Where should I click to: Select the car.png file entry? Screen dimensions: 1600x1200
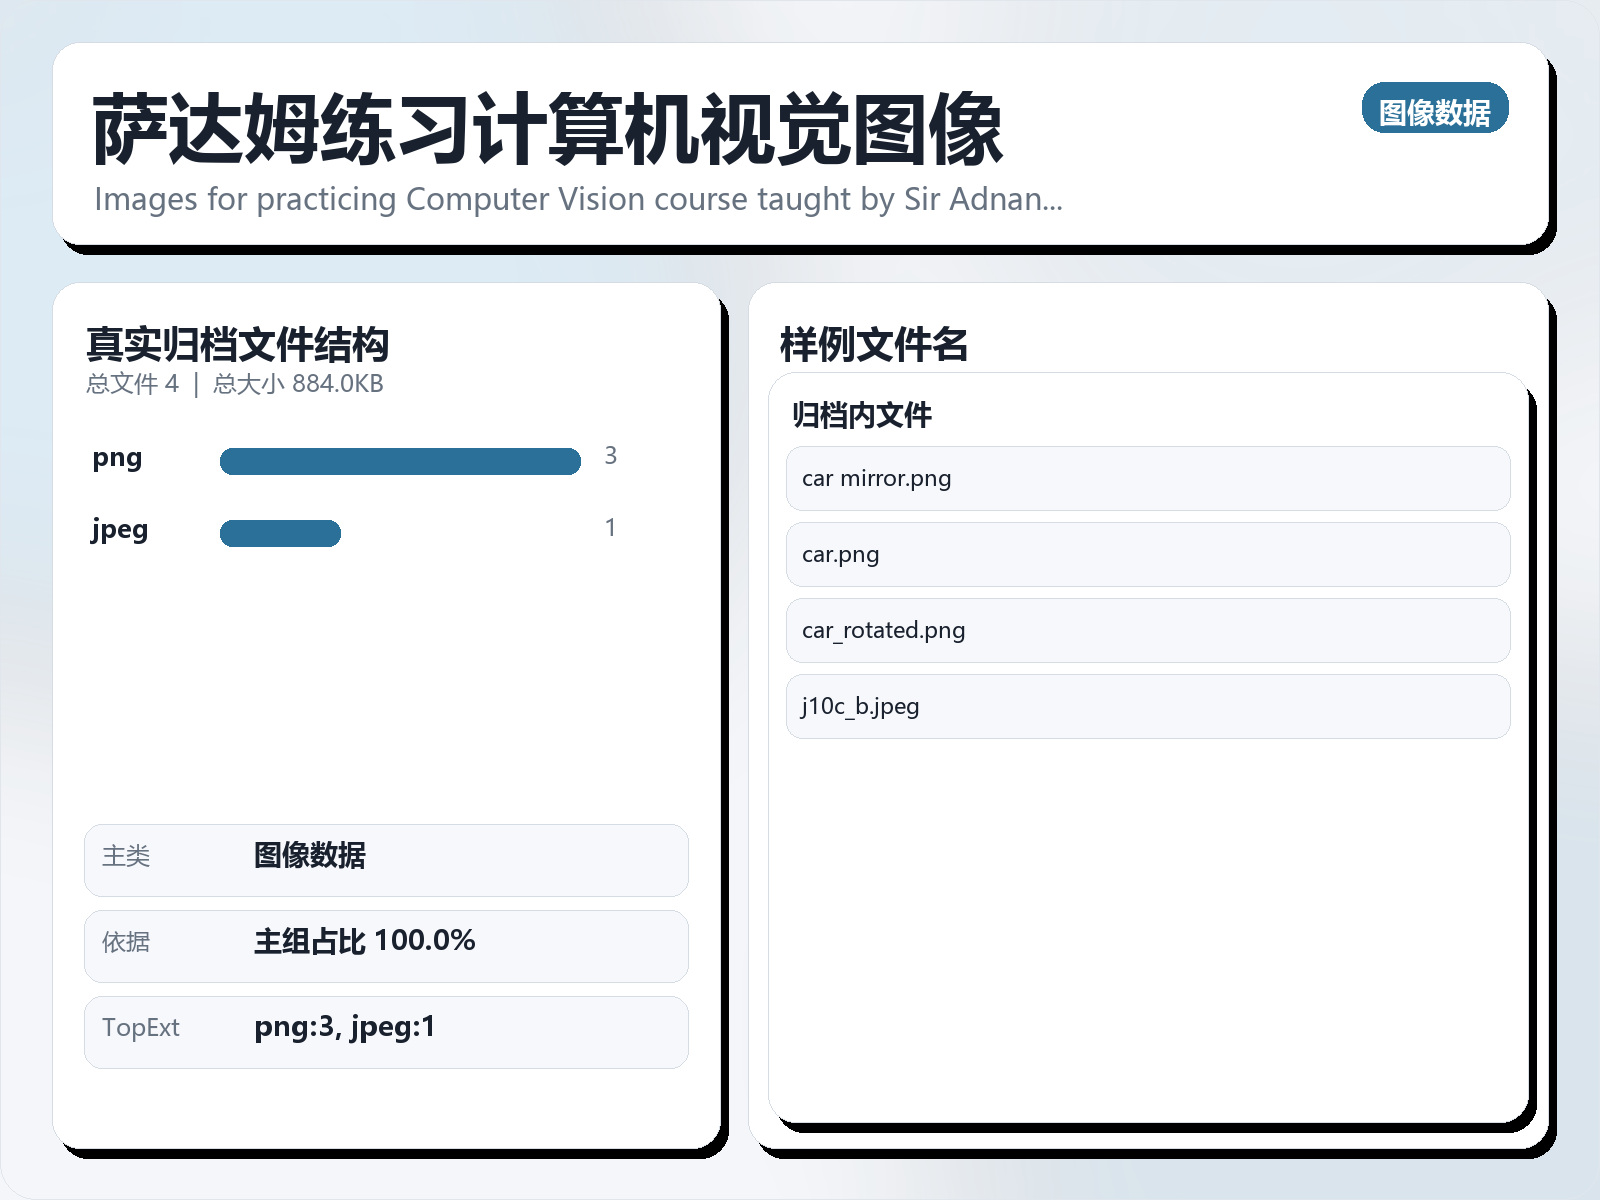[x=1148, y=554]
